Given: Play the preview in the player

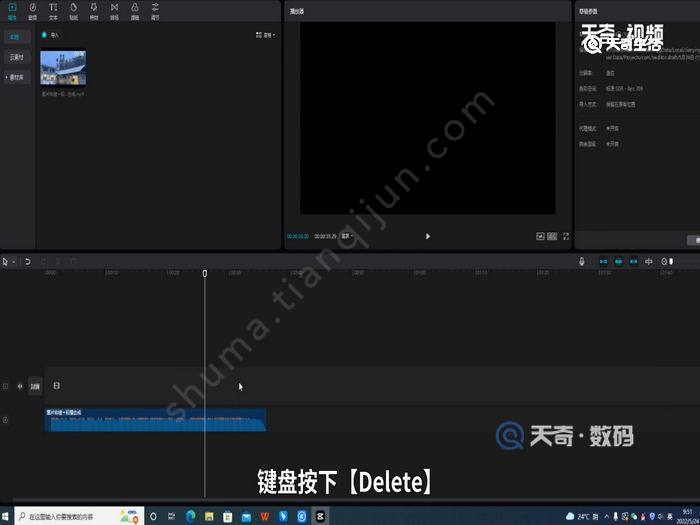Looking at the screenshot, I should 428,236.
